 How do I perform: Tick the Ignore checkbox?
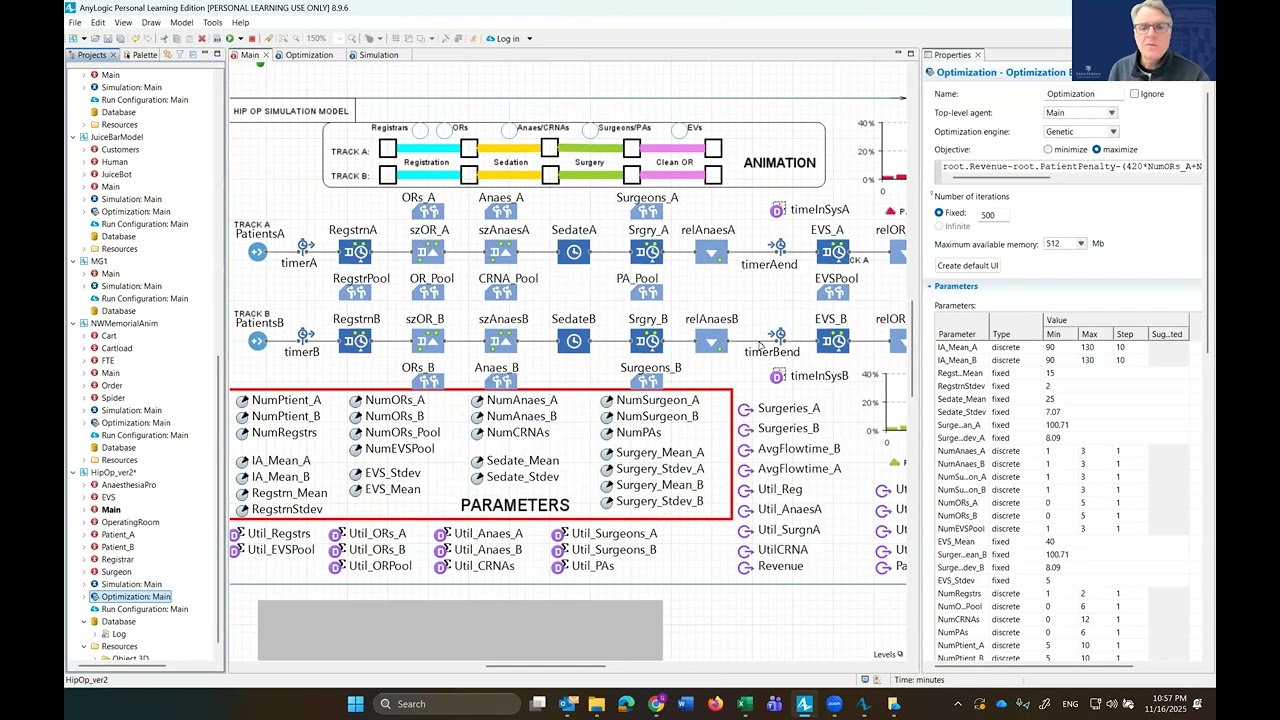pyautogui.click(x=1134, y=94)
